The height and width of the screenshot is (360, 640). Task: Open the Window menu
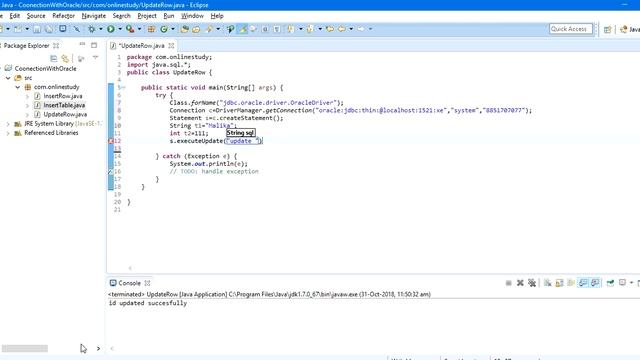click(x=192, y=16)
